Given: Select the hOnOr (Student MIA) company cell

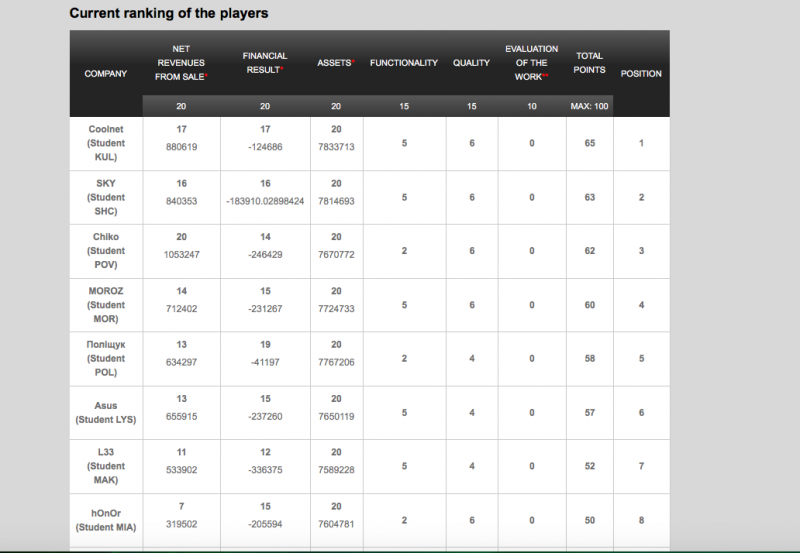Looking at the screenshot, I should [x=105, y=520].
